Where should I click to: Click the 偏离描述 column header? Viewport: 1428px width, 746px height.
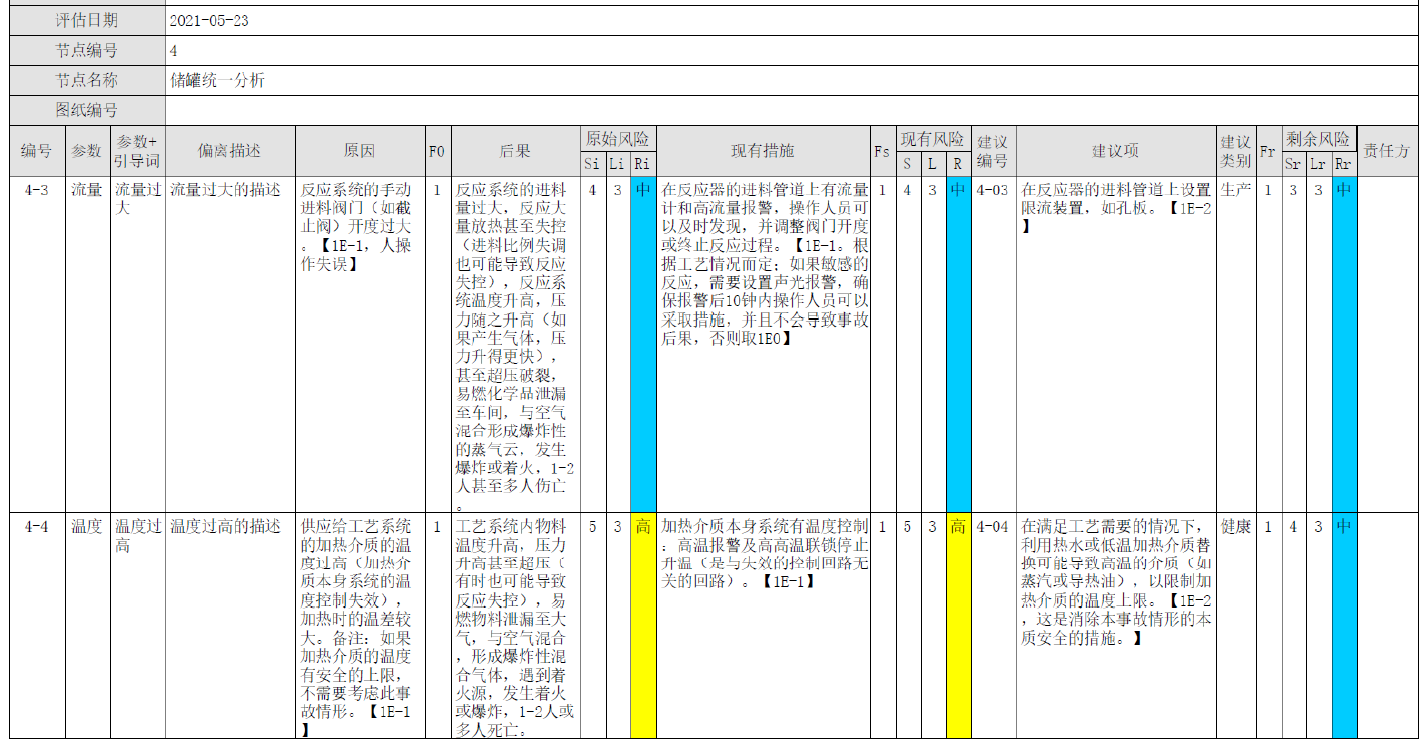[230, 151]
